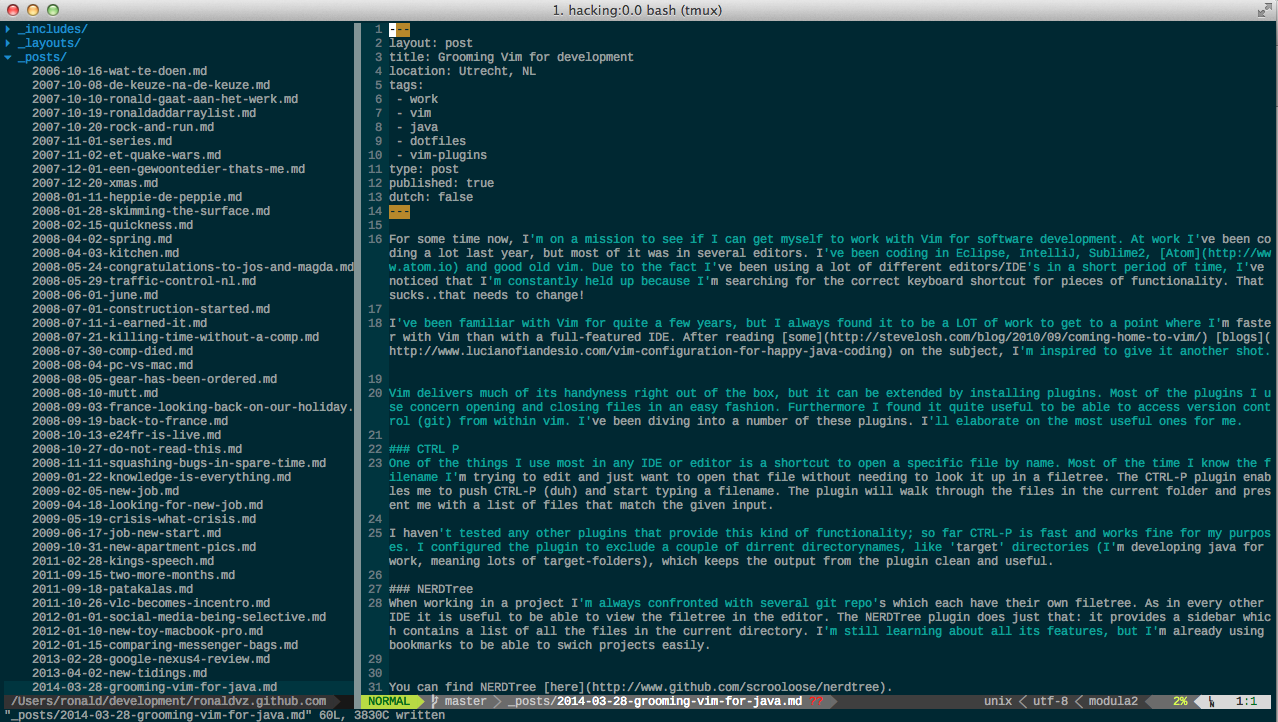Open 2014-03-28-grooming-vim-for-java.md in tree
The width and height of the screenshot is (1278, 722).
pyautogui.click(x=155, y=687)
